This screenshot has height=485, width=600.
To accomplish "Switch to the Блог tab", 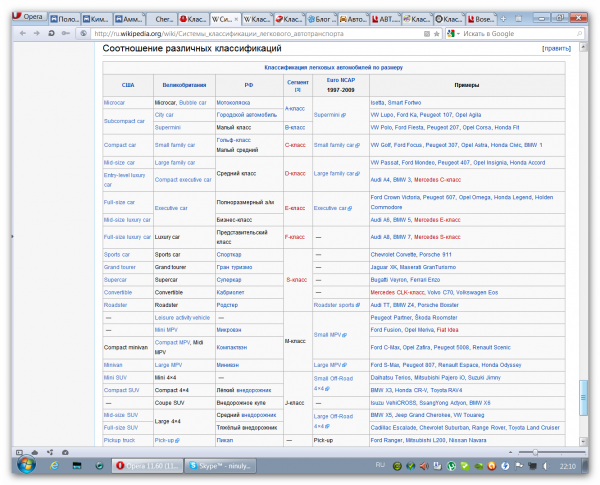I will coord(322,19).
